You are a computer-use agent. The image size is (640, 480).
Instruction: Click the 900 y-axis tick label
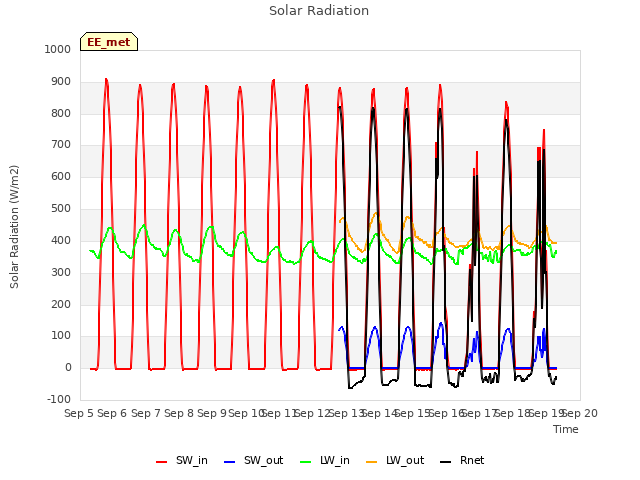click(61, 82)
